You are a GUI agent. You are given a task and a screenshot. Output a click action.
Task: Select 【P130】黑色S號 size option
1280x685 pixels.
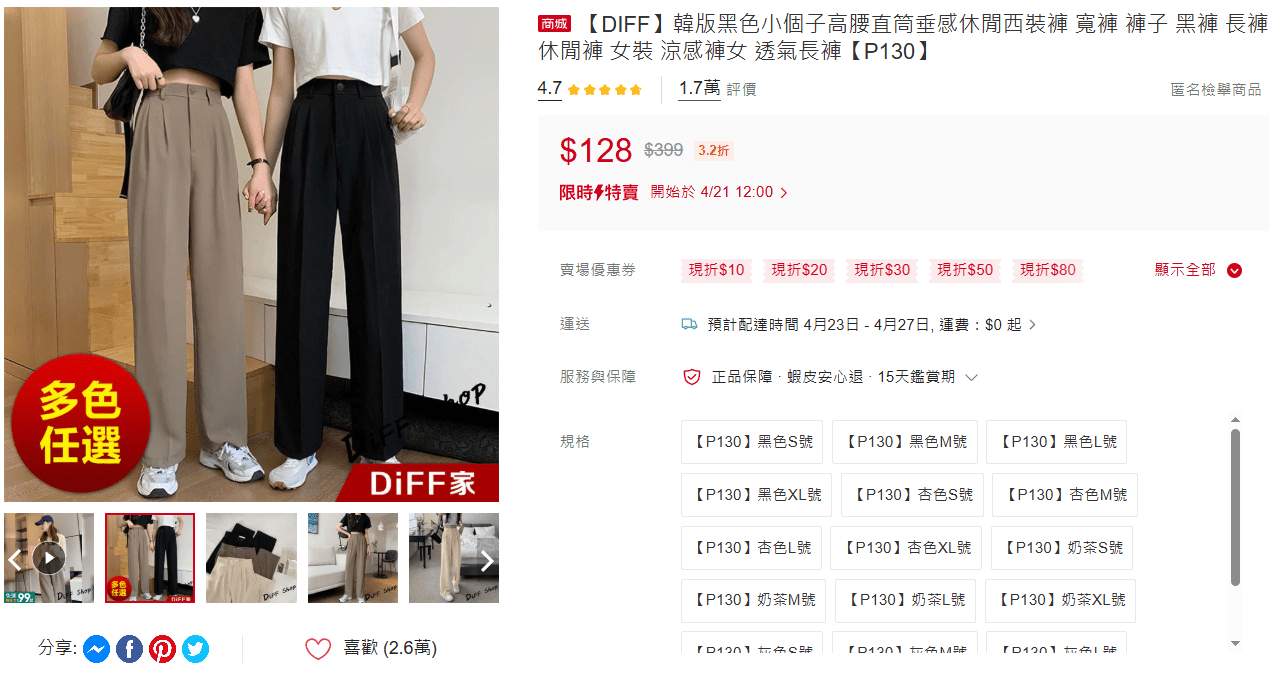click(x=752, y=442)
